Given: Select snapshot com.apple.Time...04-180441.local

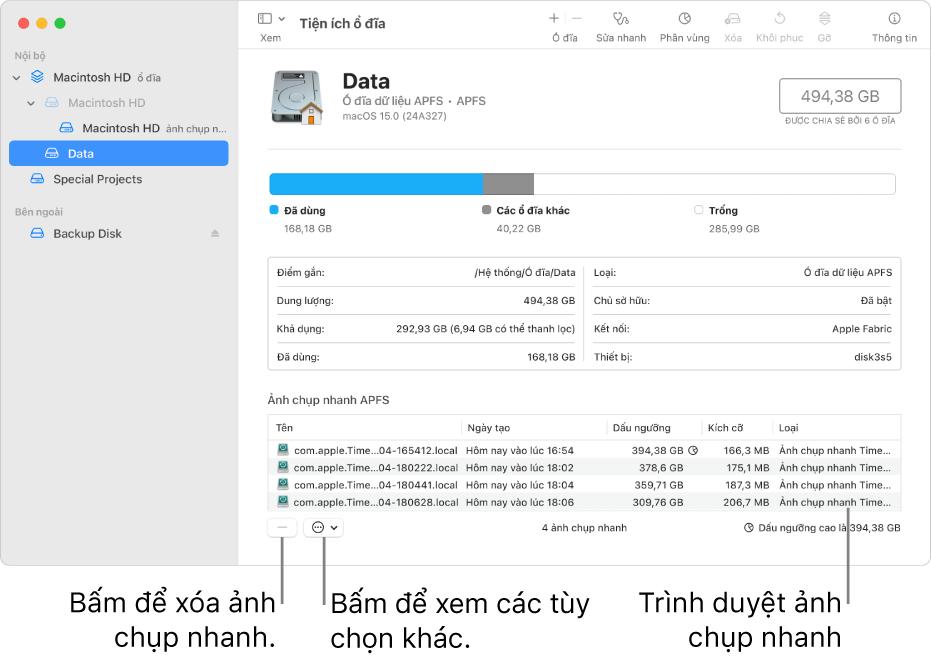Looking at the screenshot, I should 584,485.
